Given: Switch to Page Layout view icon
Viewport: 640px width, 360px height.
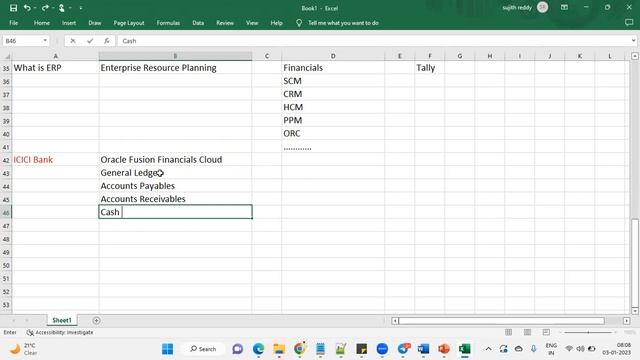Looking at the screenshot, I should pos(527,332).
